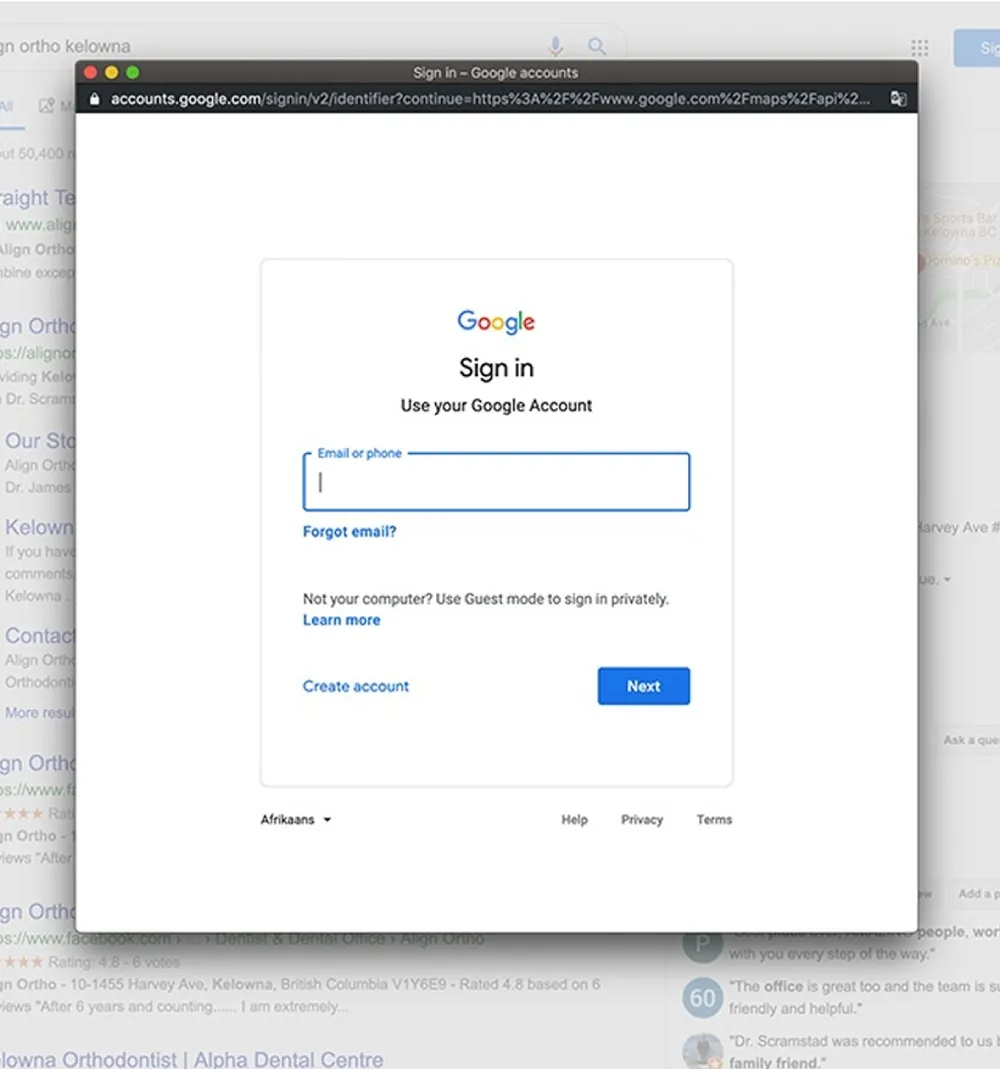
Task: Open the Learn more link
Action: point(342,620)
